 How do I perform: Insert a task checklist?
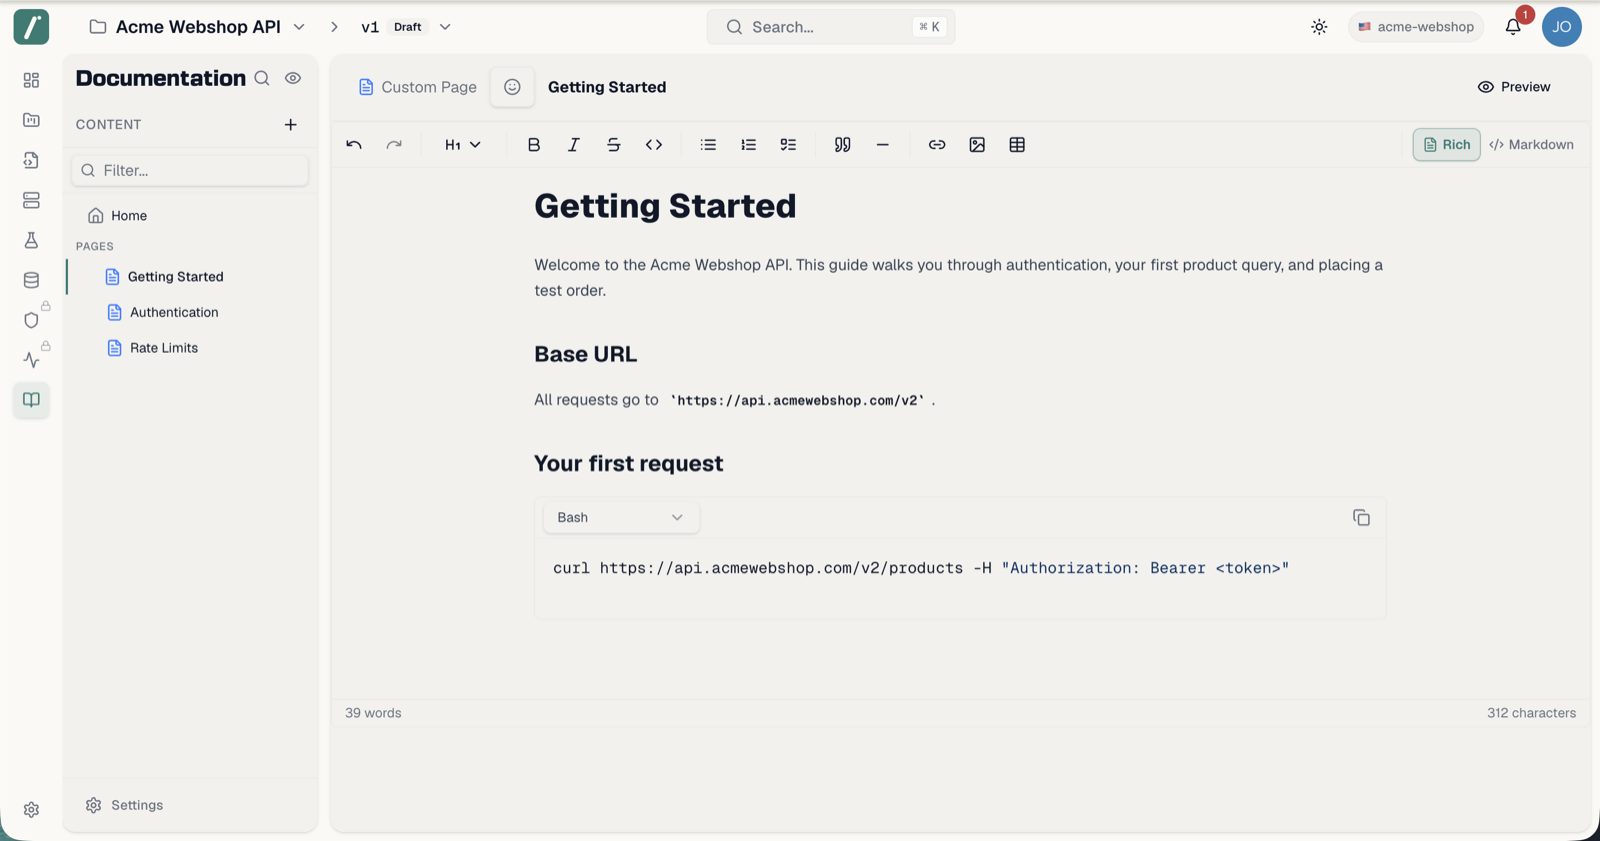[788, 145]
